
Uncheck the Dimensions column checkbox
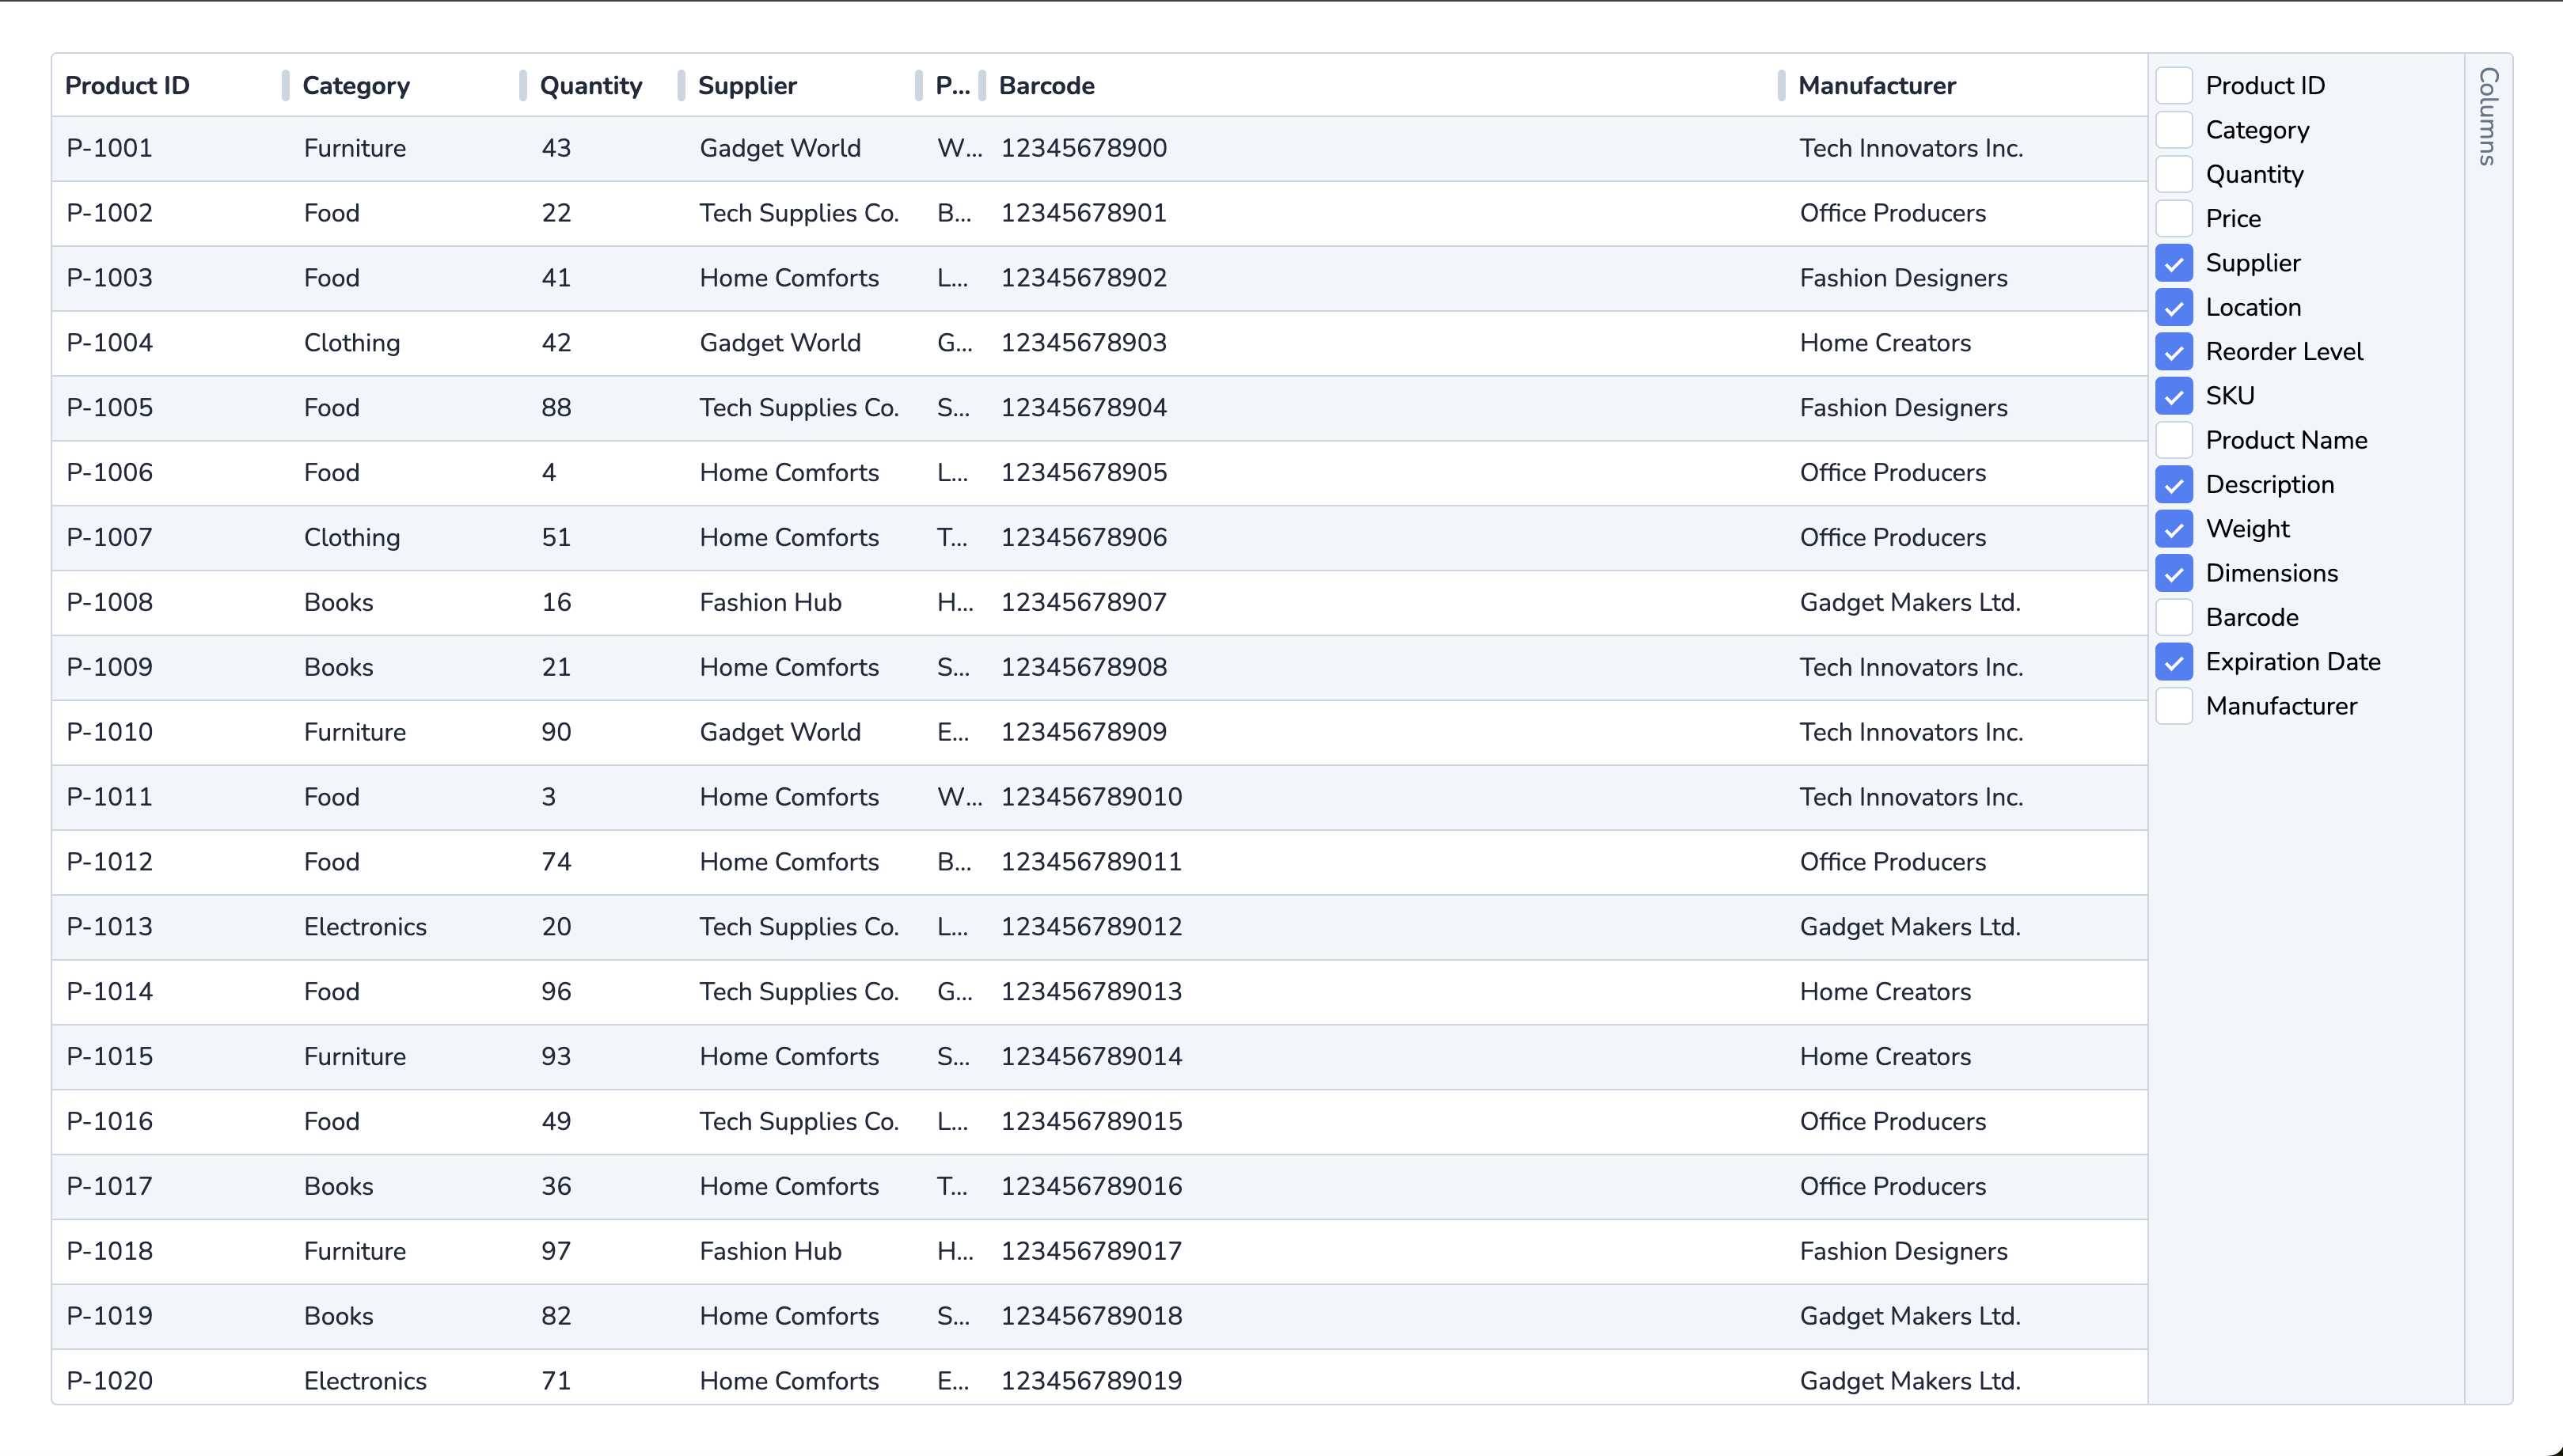pyautogui.click(x=2173, y=573)
